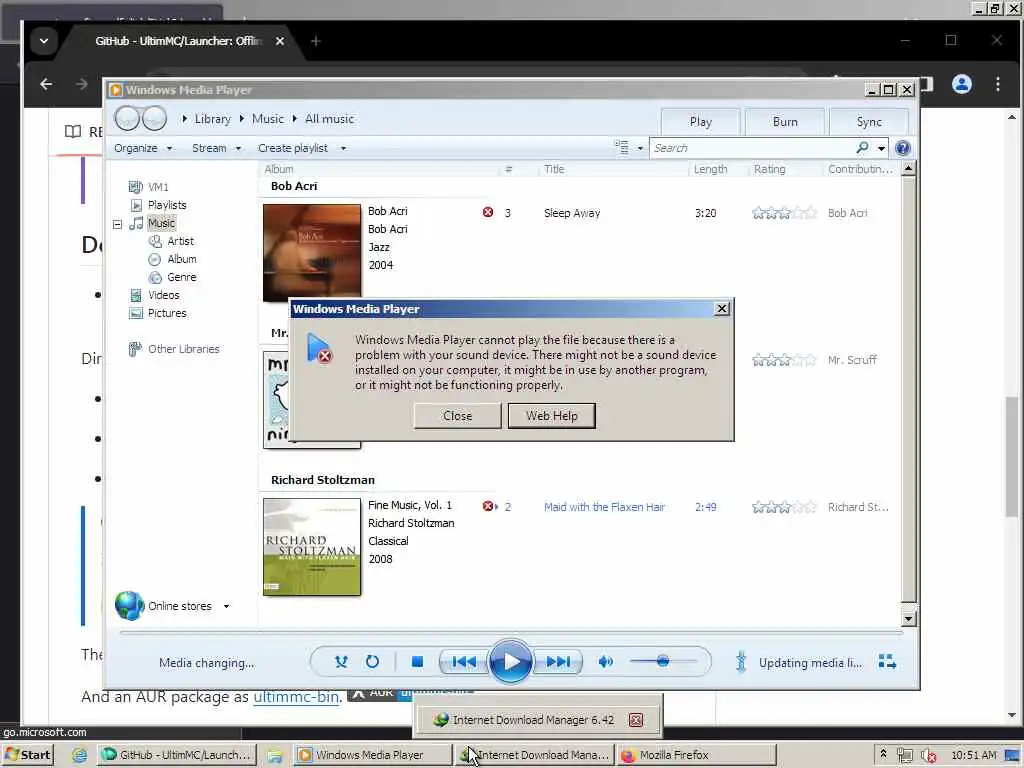
Task: Toggle repeat mode in media player
Action: pos(372,662)
